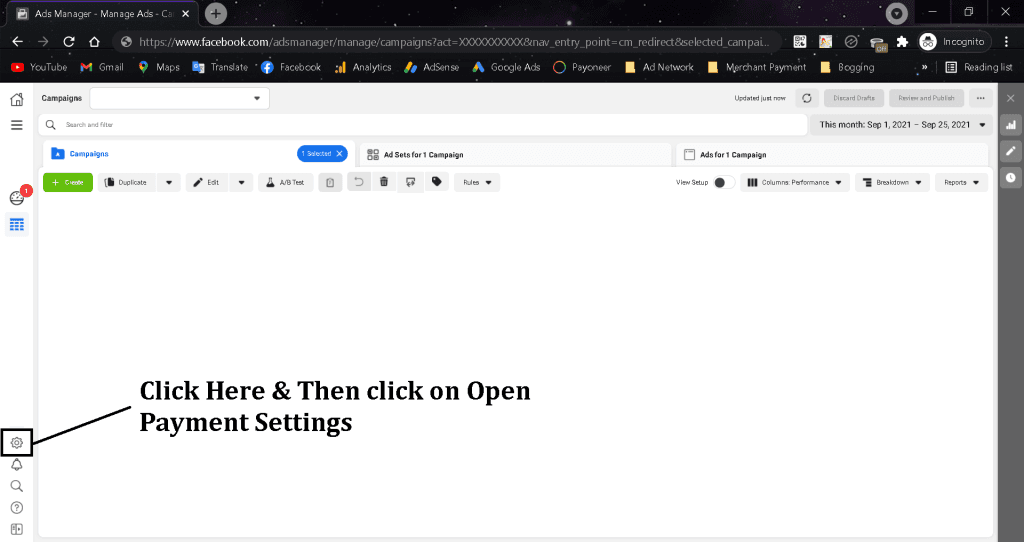Select the Ads Manager browser tab

(102, 13)
